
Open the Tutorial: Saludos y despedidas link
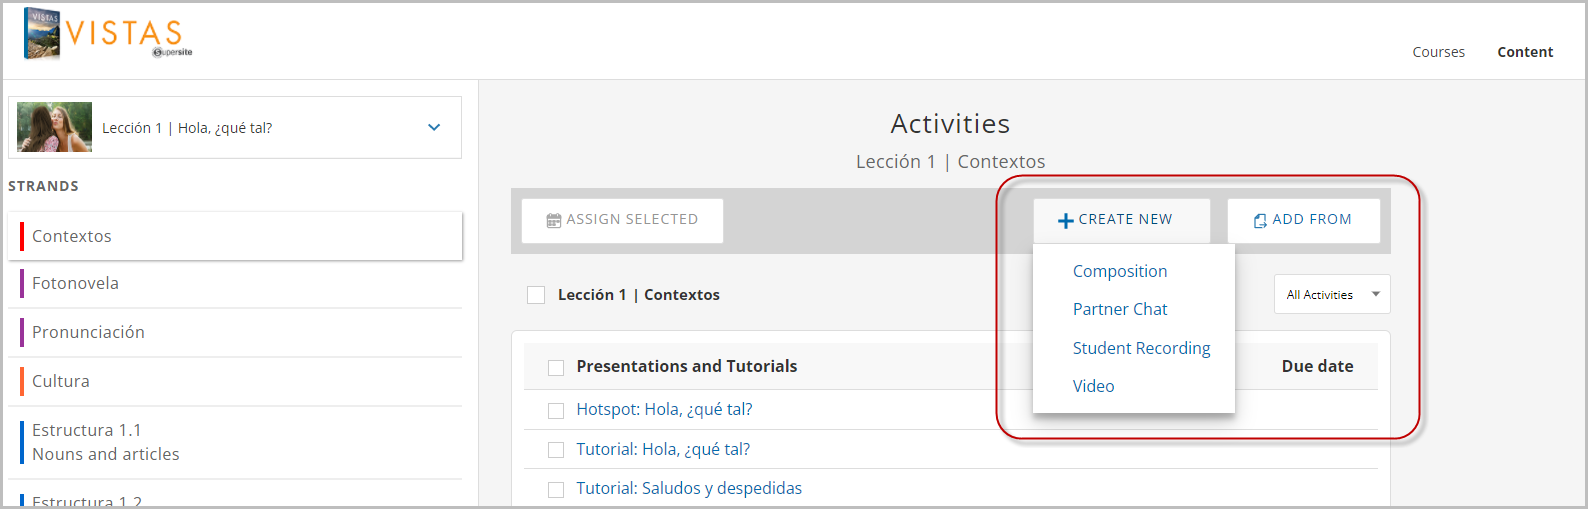click(x=689, y=488)
